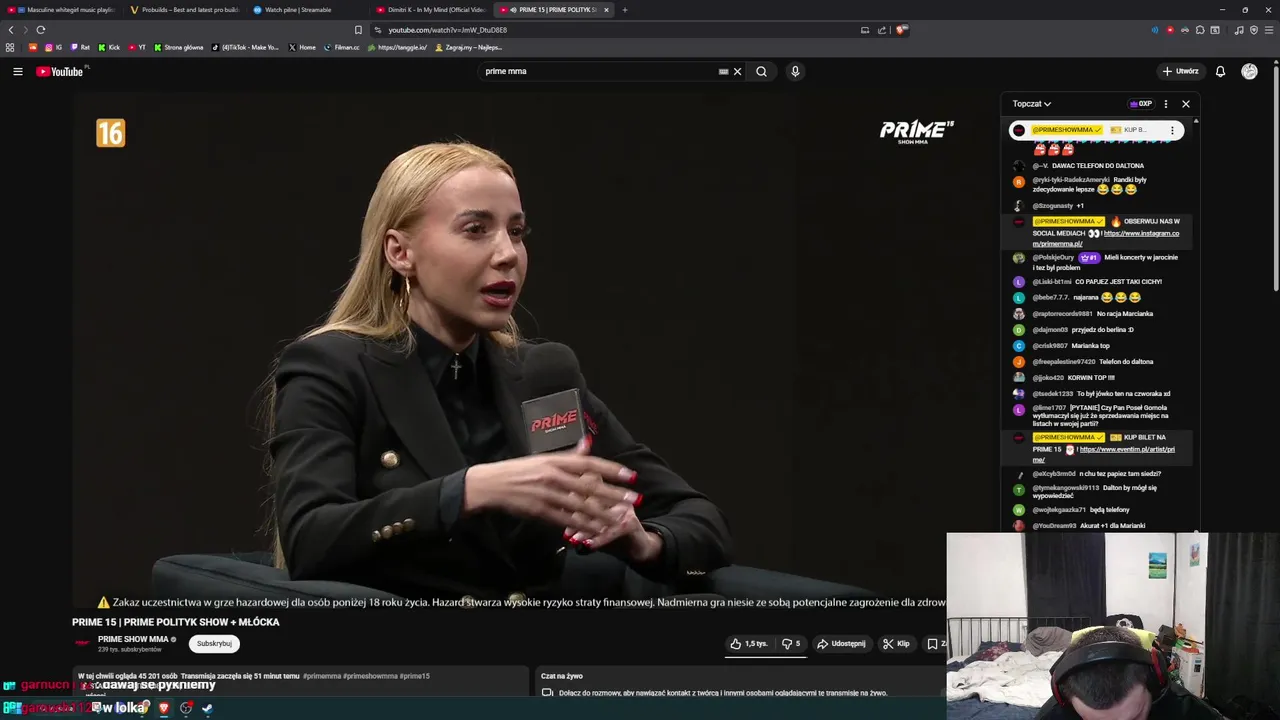Open the share icon in address bar
Screen dimensions: 1280x720
tap(882, 30)
